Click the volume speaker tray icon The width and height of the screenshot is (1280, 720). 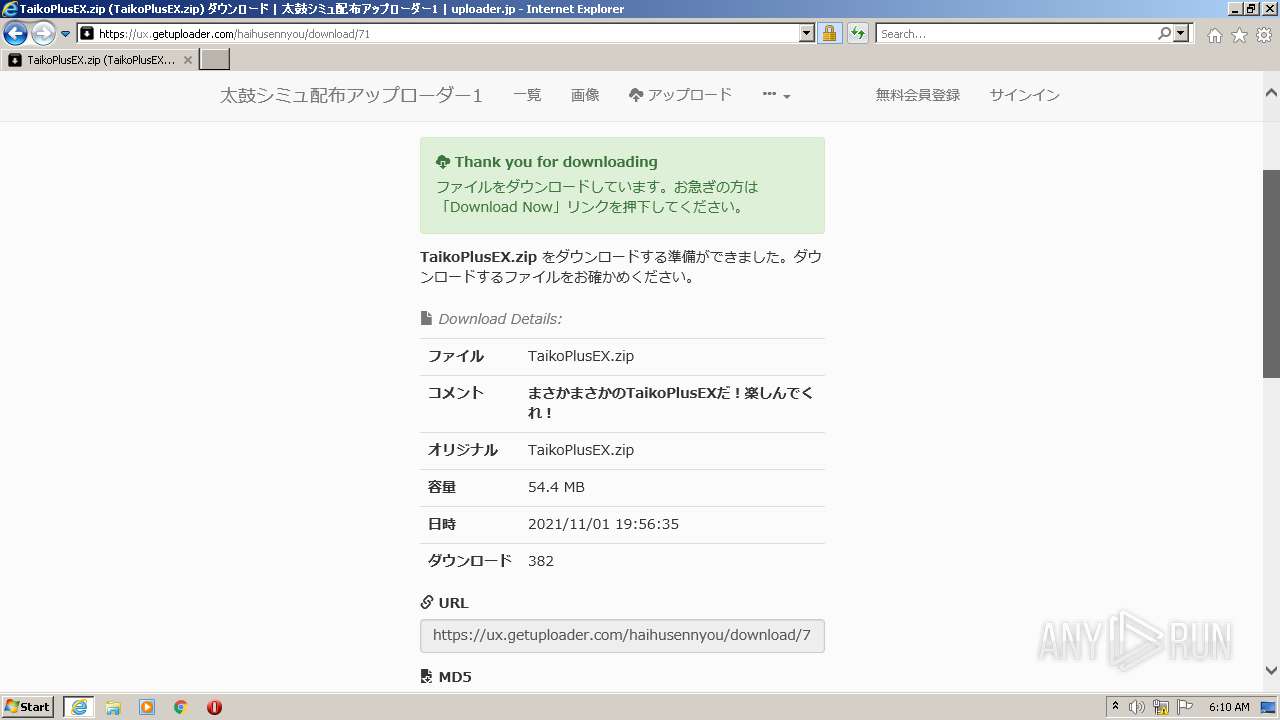[x=1137, y=707]
